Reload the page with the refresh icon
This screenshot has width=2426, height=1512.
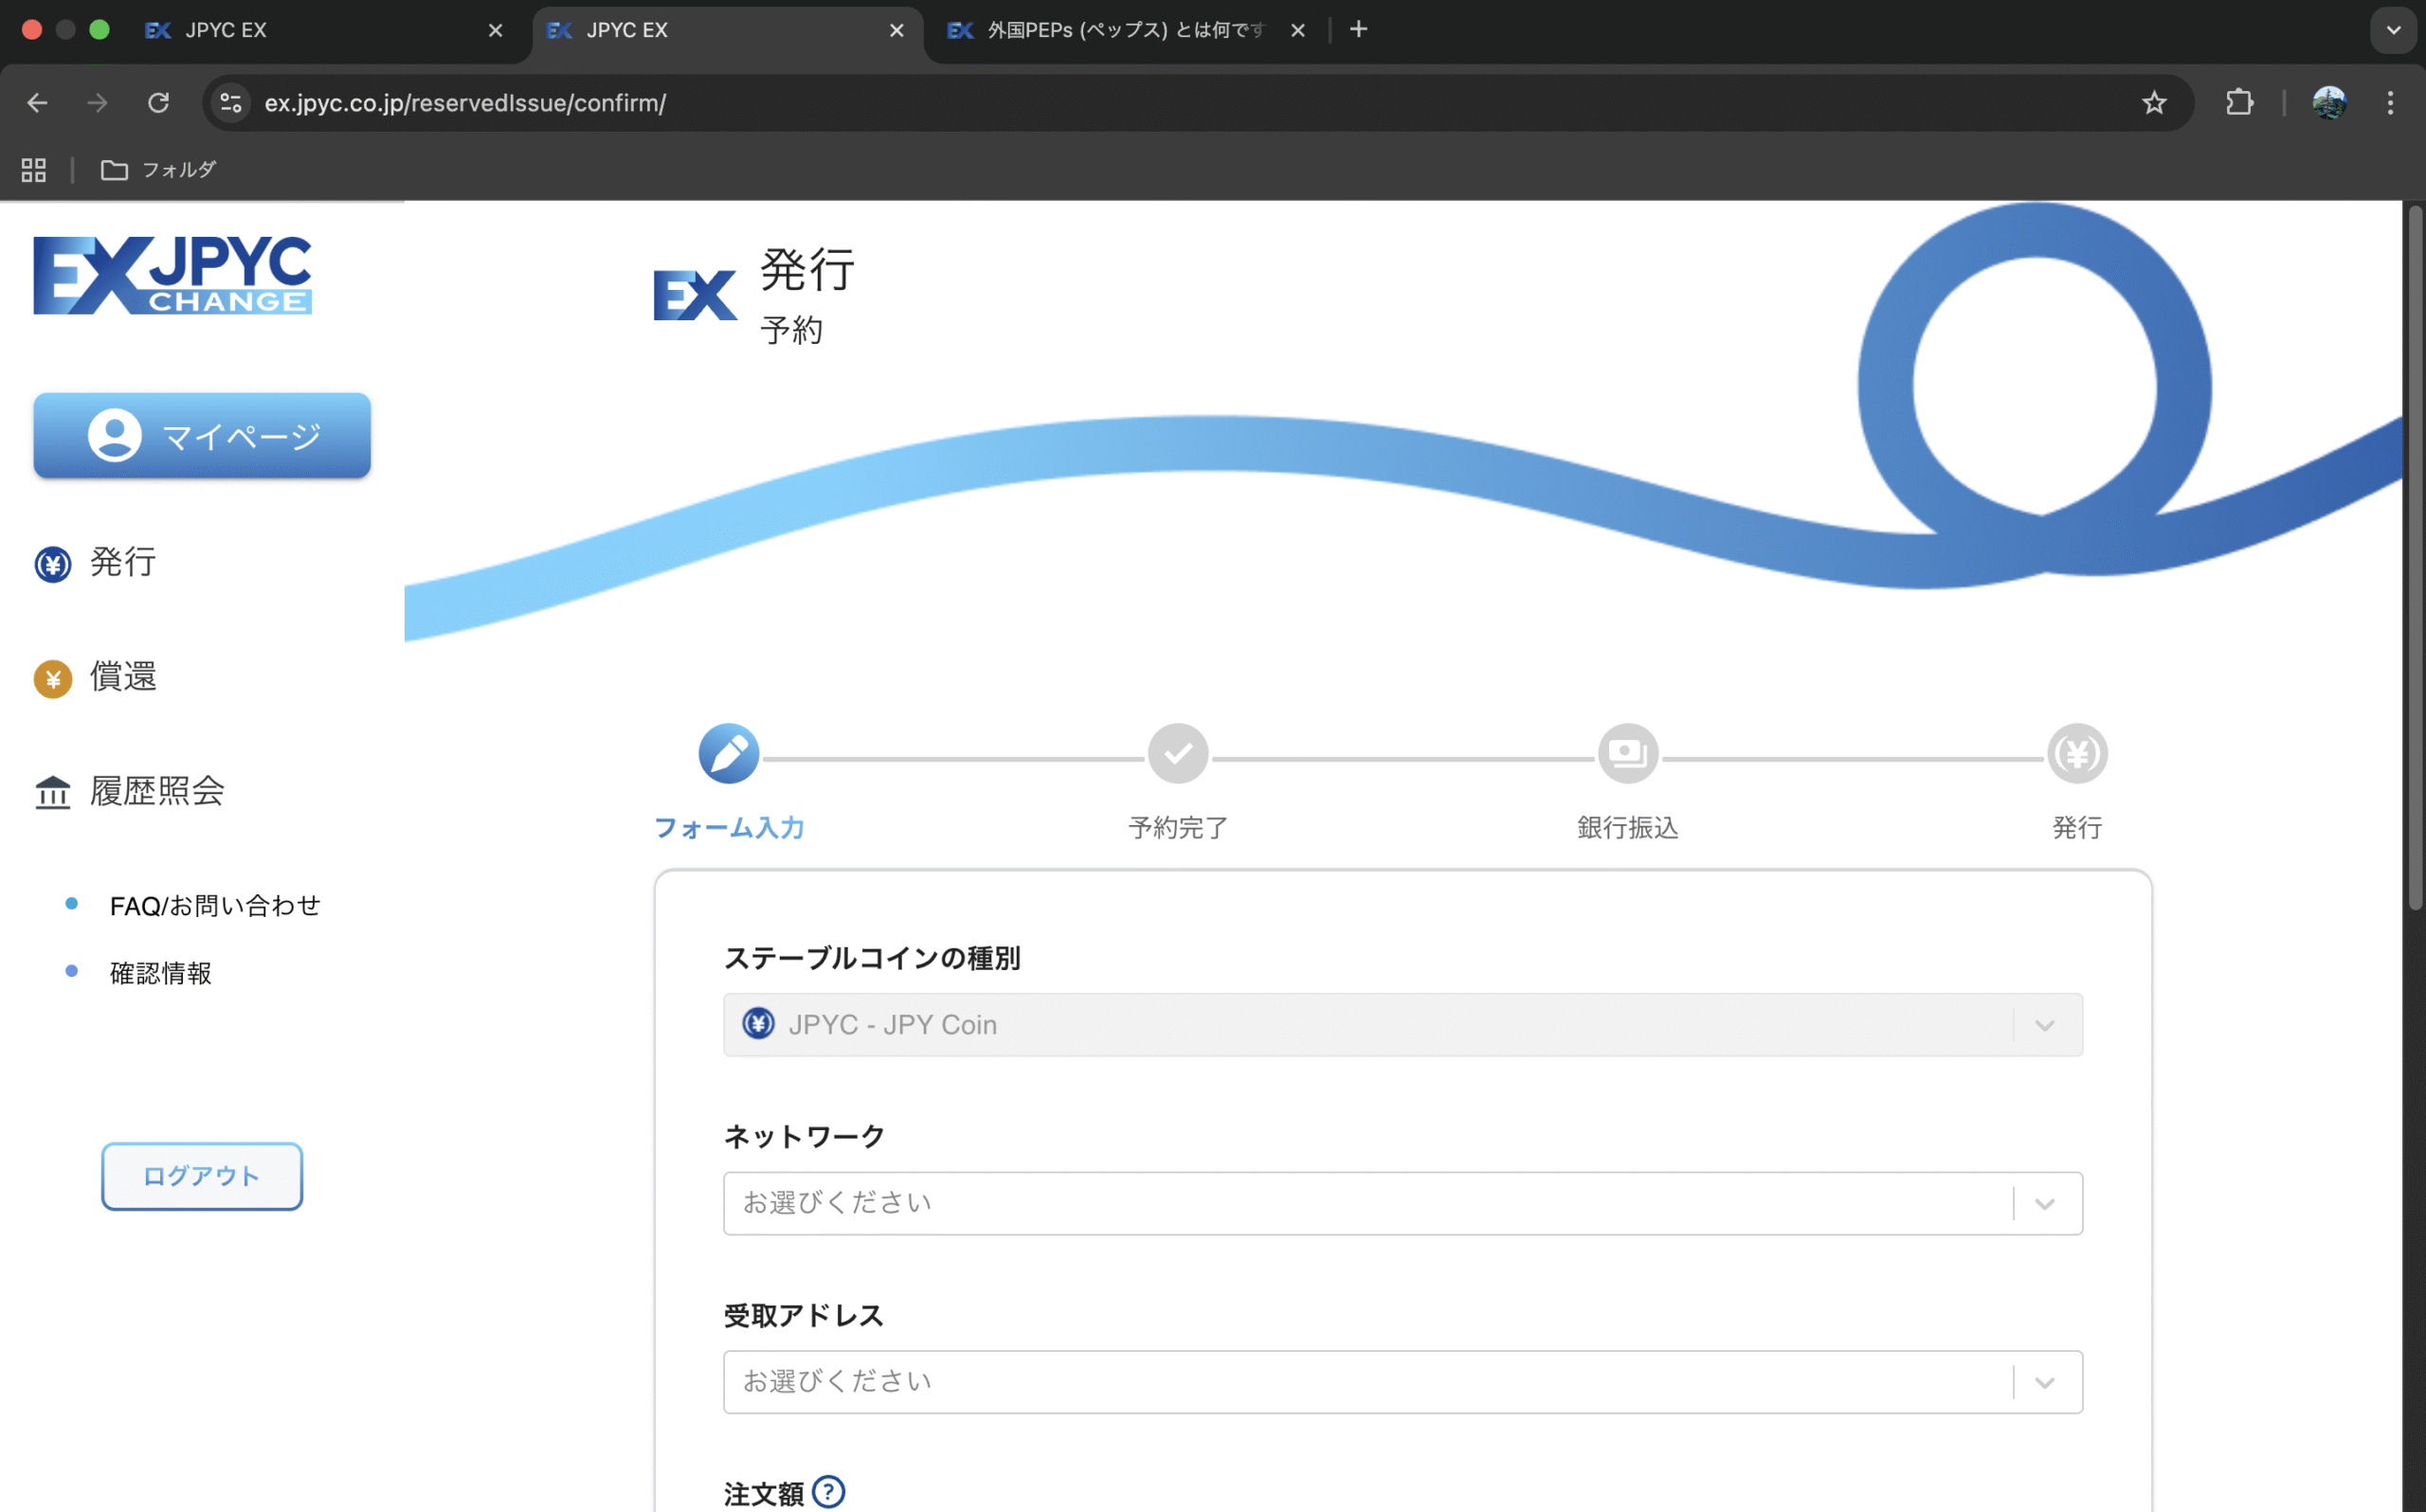tap(158, 103)
